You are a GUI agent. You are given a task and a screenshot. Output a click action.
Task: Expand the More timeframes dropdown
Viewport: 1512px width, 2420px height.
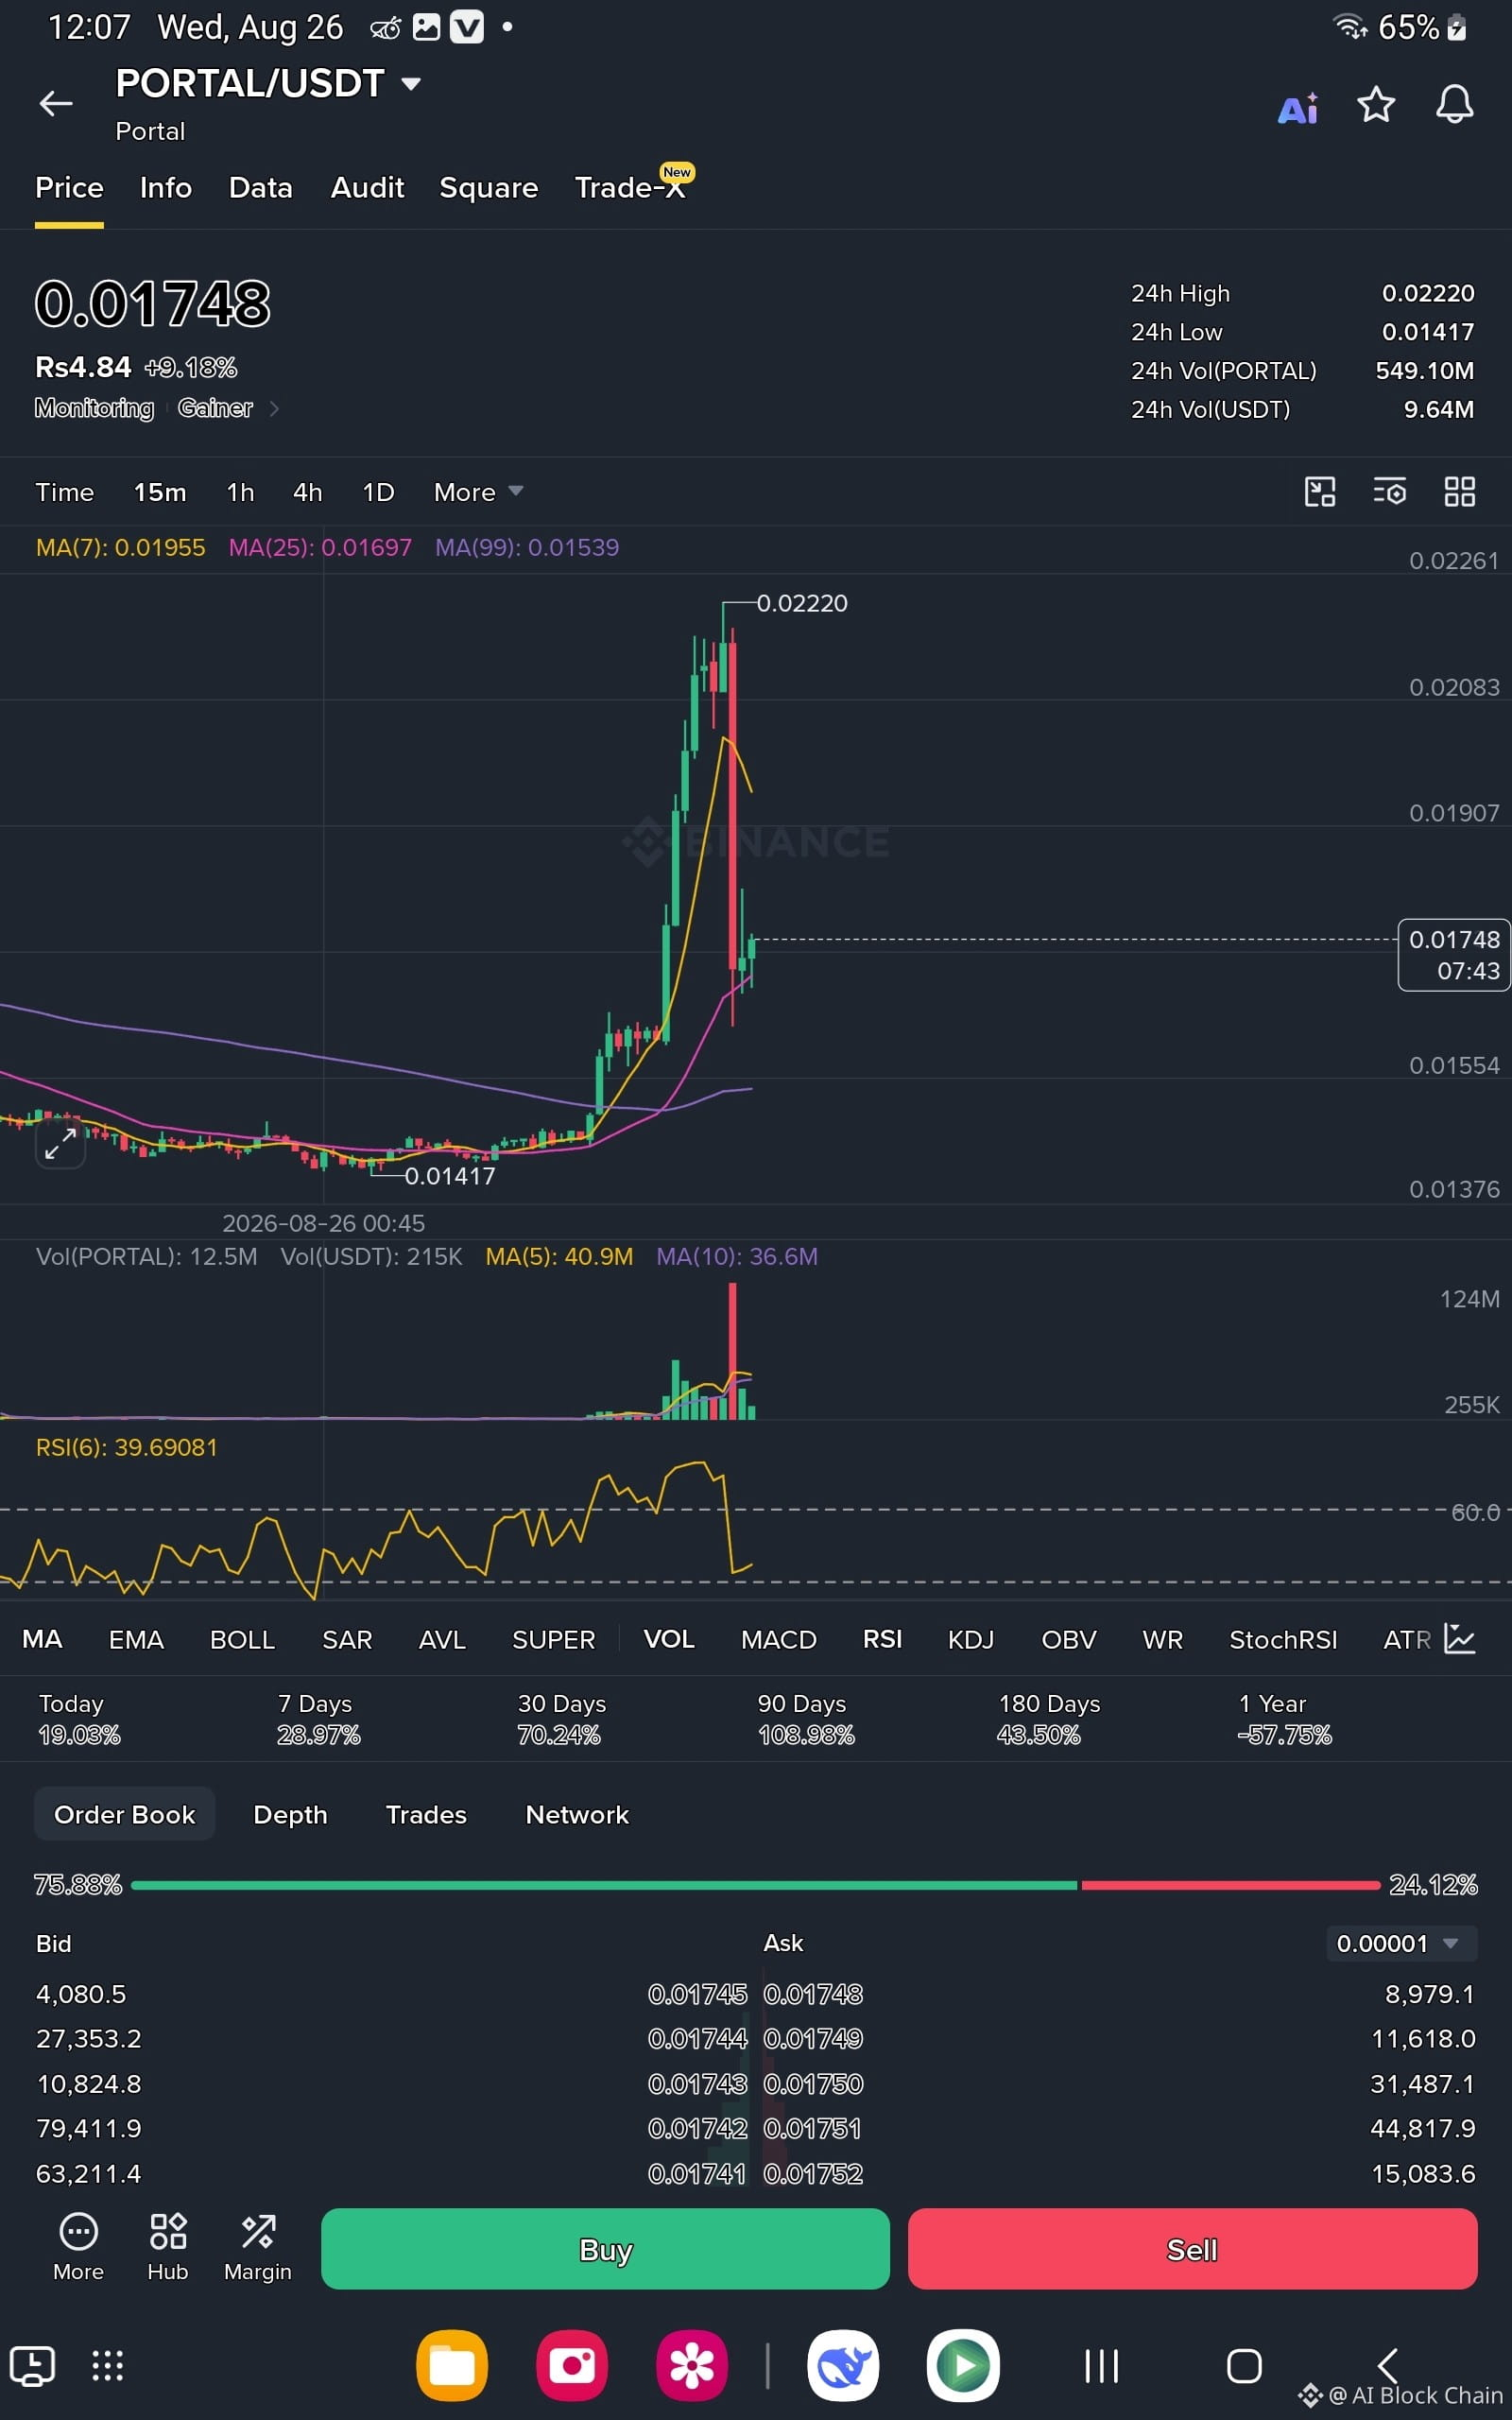tap(478, 492)
